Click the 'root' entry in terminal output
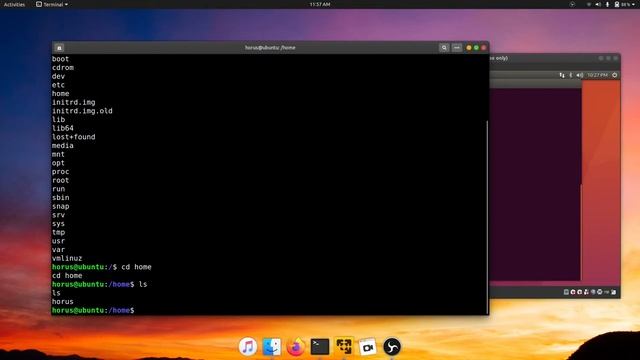 pos(60,180)
